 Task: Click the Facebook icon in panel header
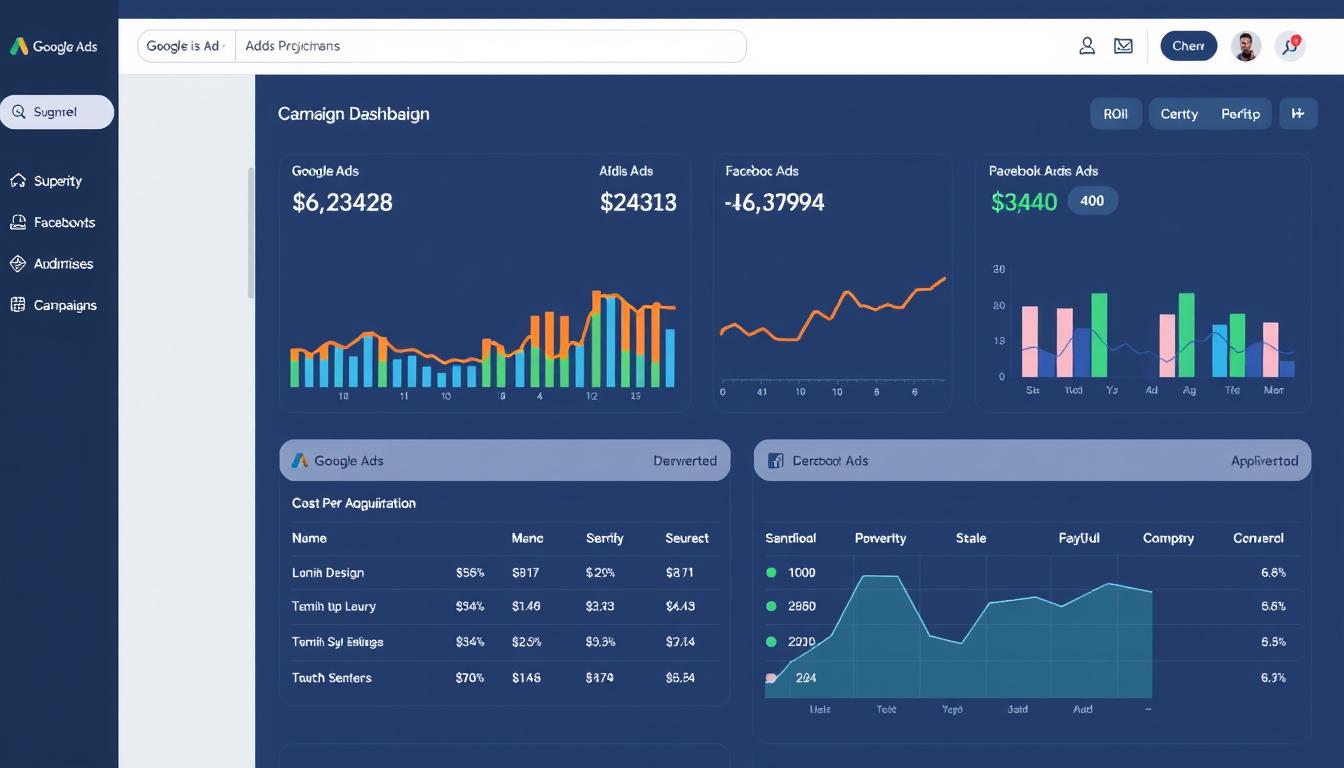point(774,461)
